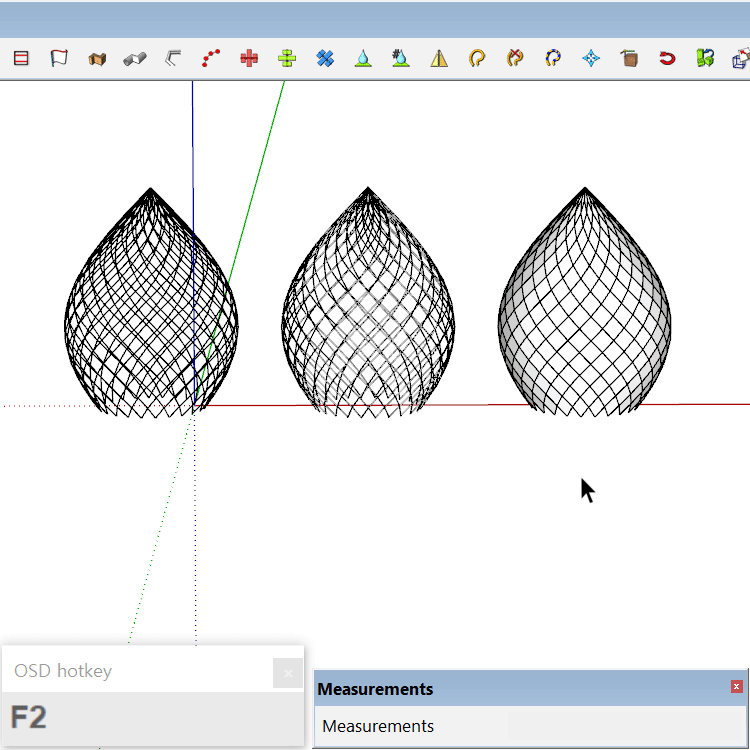Screen dimensions: 750x750
Task: Click the red horizontal-lines rectangle toolbar icon
Action: tap(21, 58)
